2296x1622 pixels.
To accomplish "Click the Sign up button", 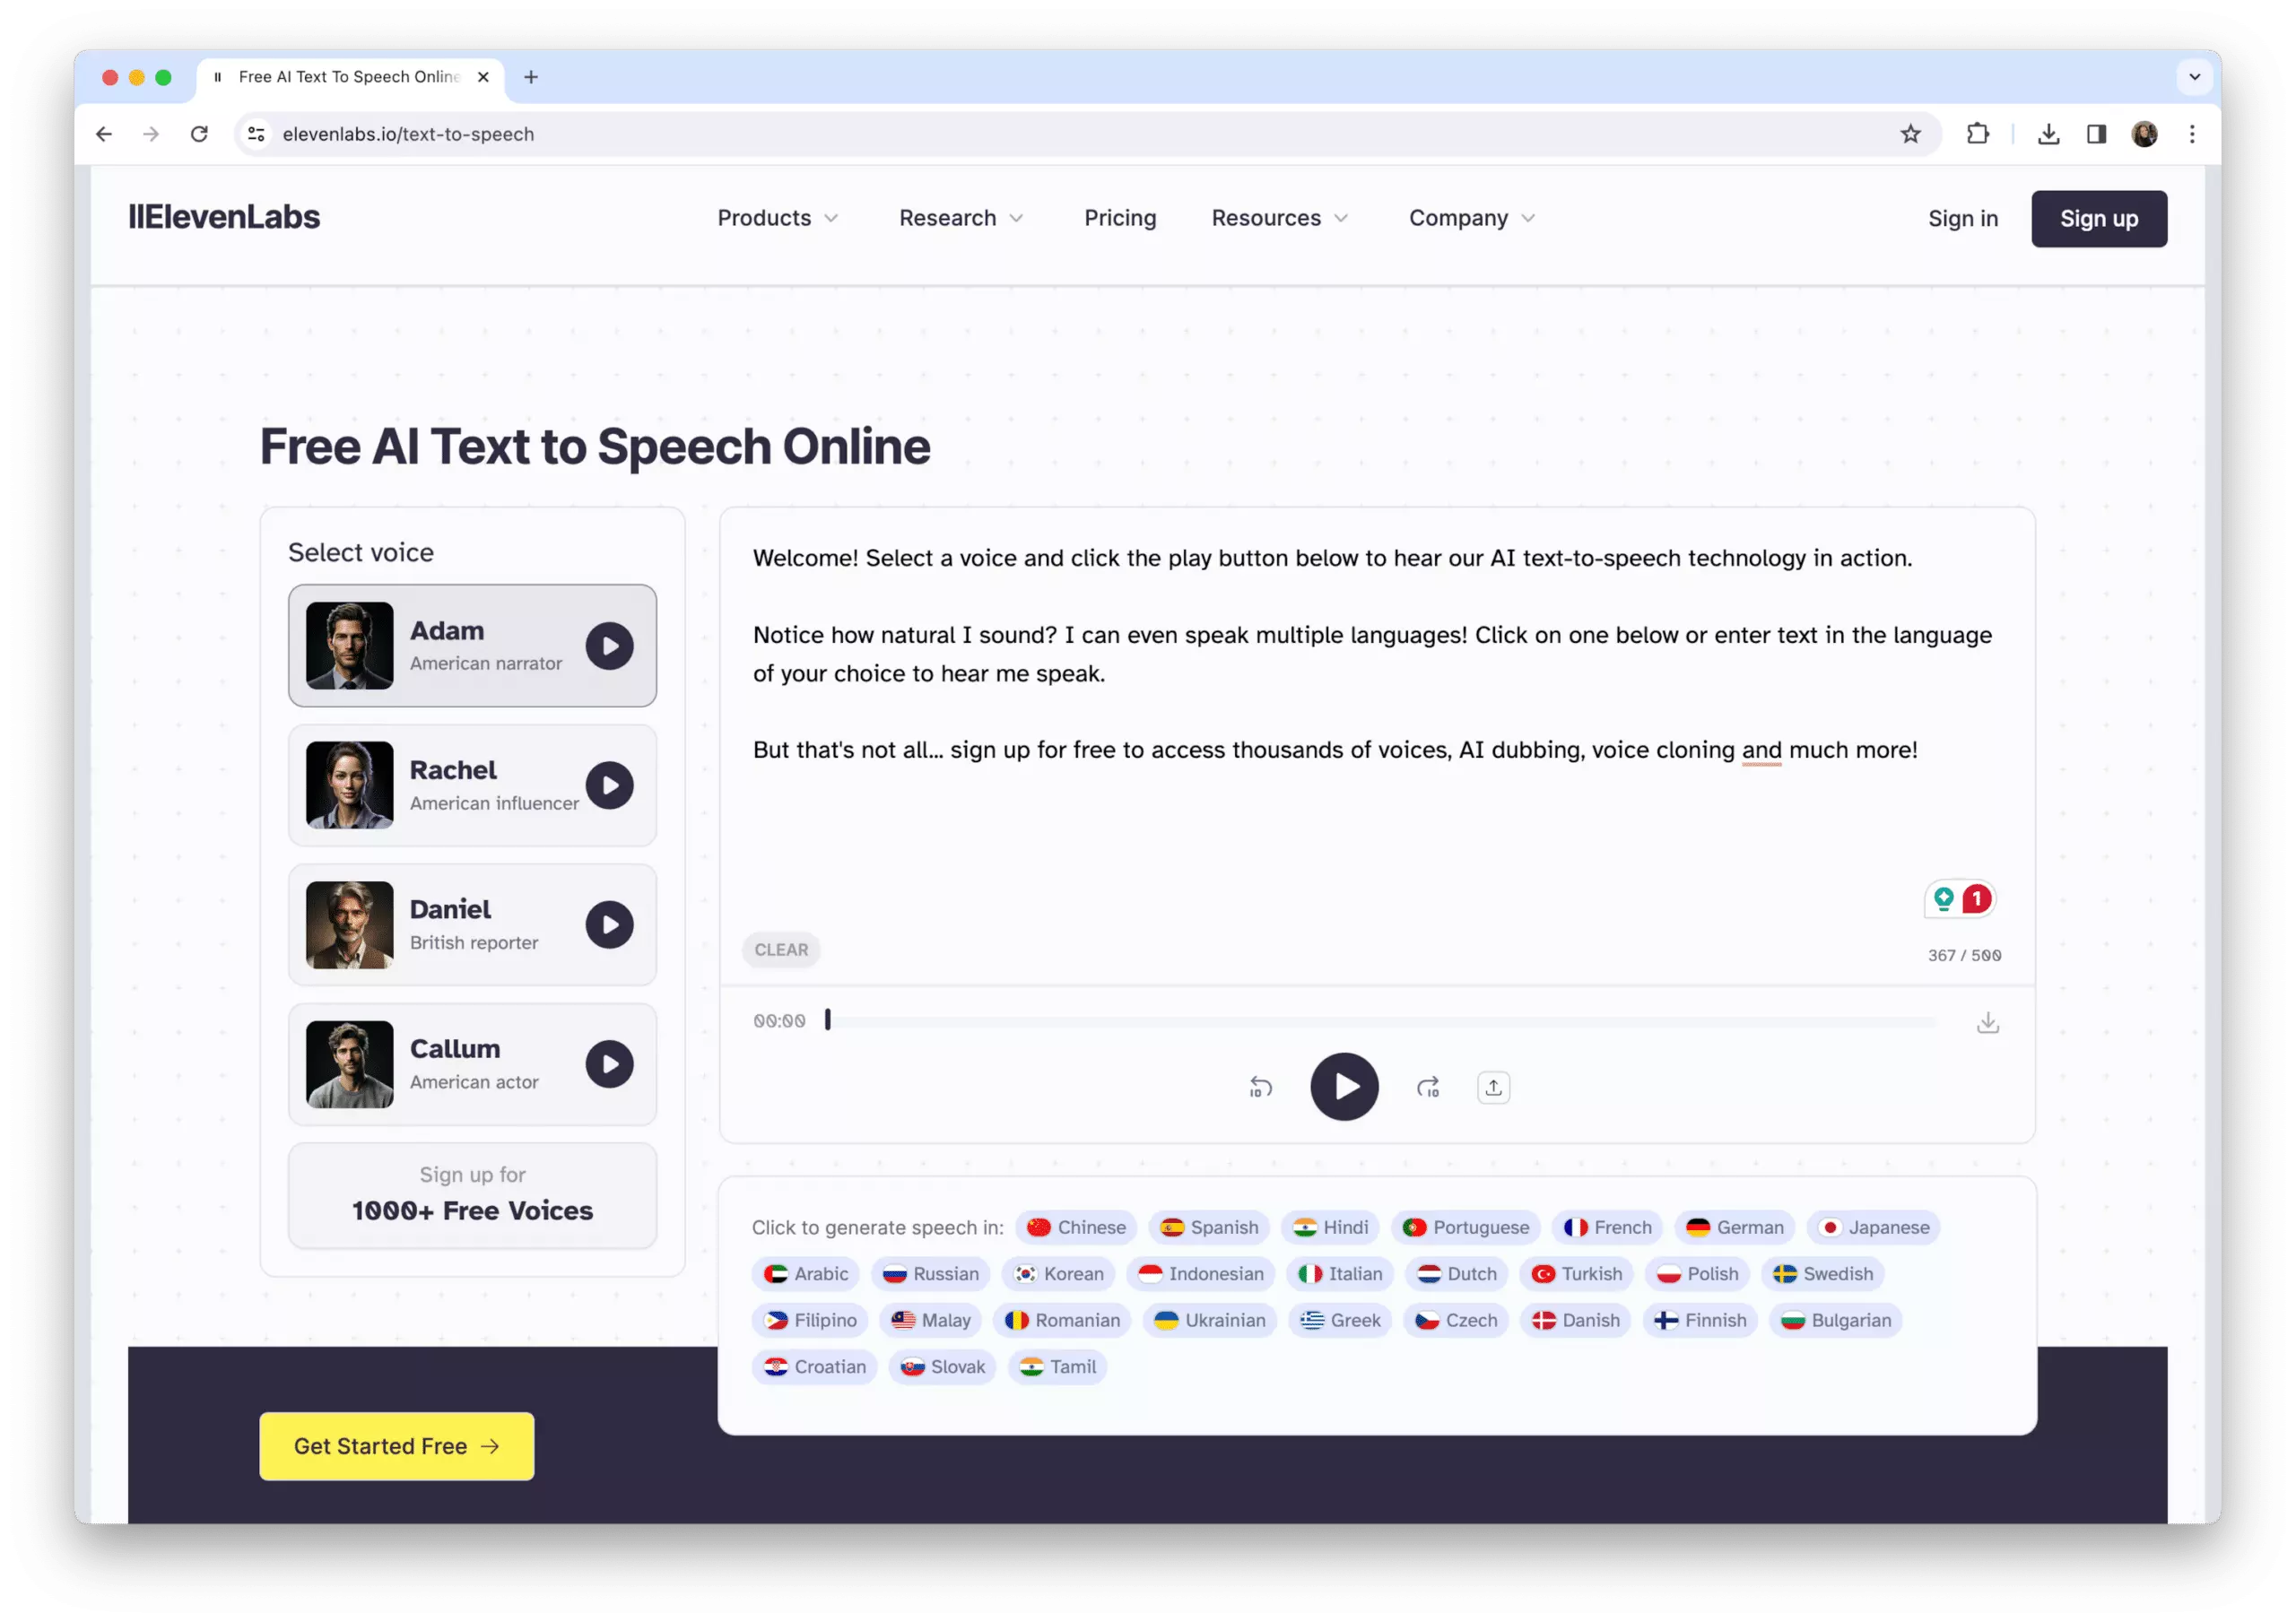I will coord(2098,219).
